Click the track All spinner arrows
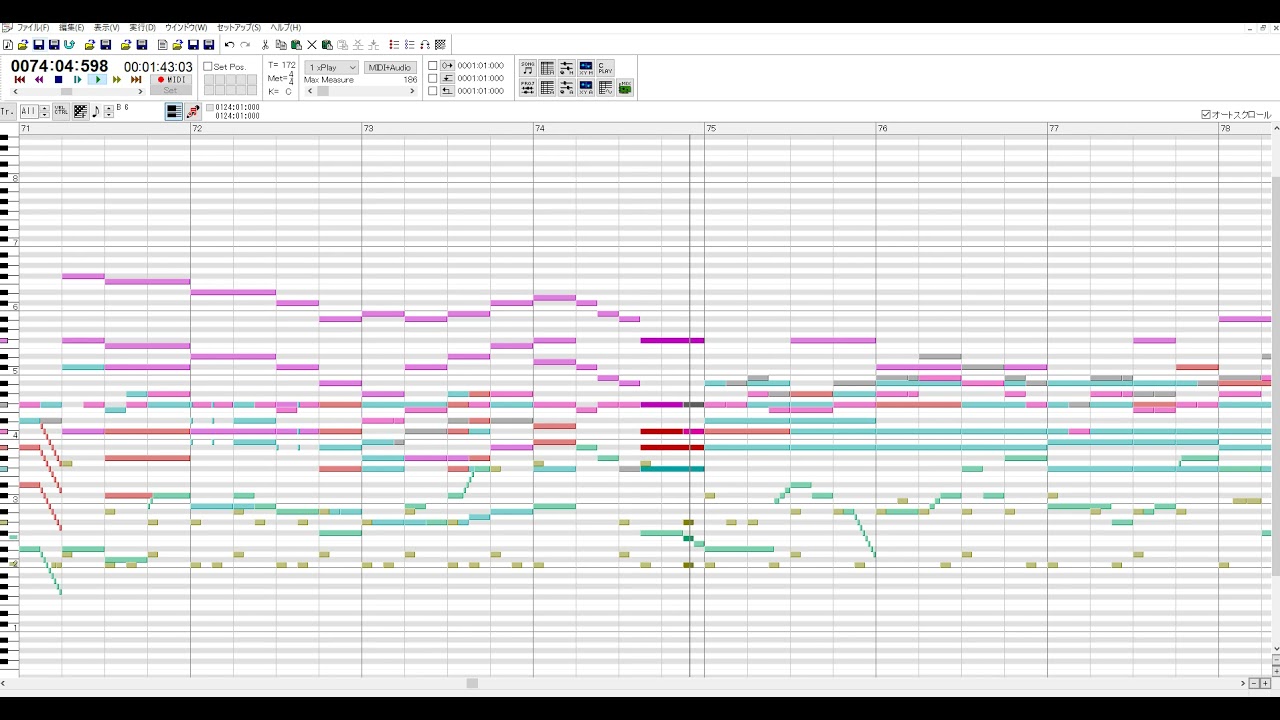 point(45,111)
